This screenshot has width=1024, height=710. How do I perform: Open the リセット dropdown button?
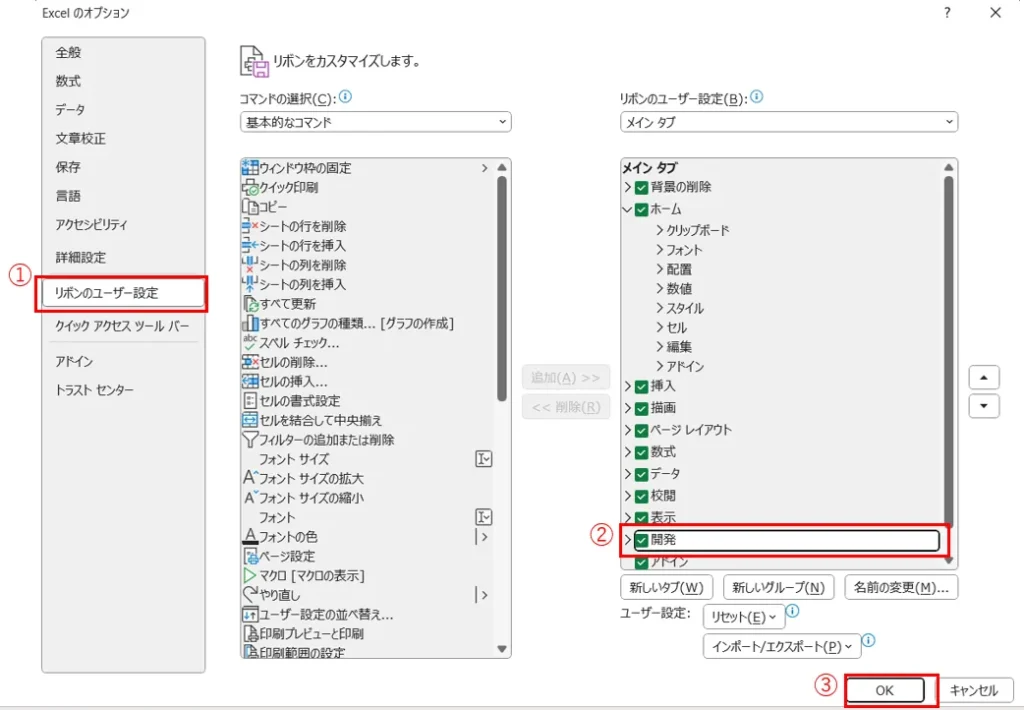[744, 617]
